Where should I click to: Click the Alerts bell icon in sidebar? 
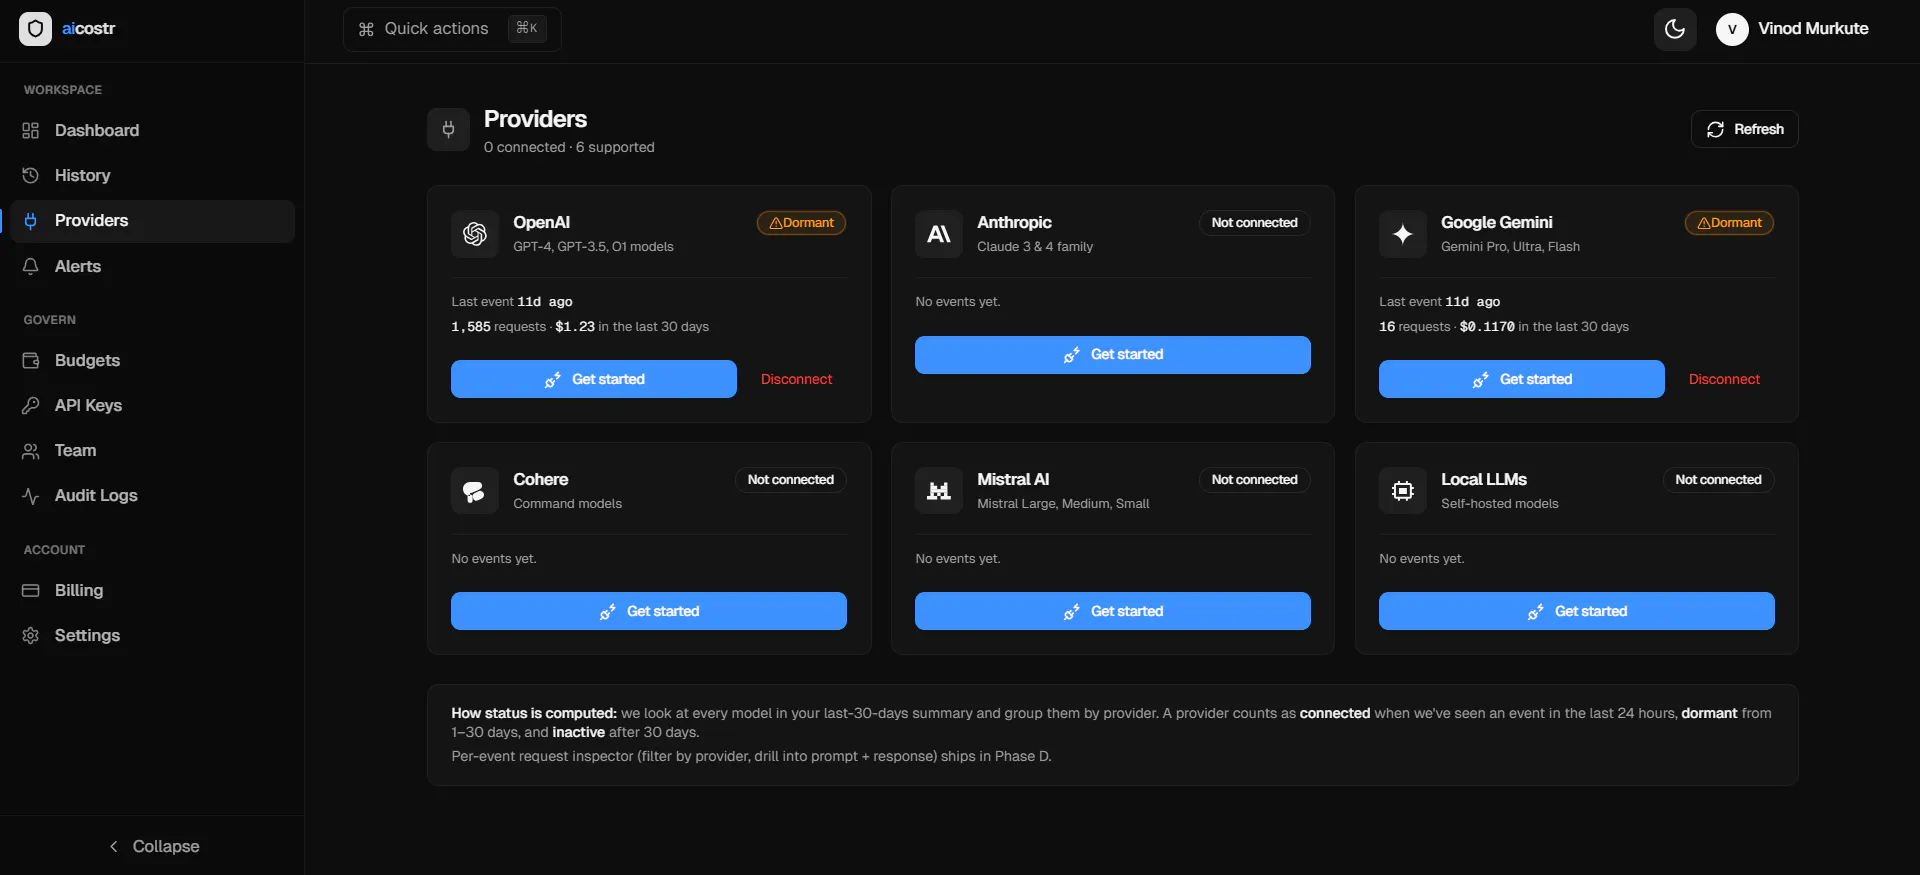tap(31, 267)
